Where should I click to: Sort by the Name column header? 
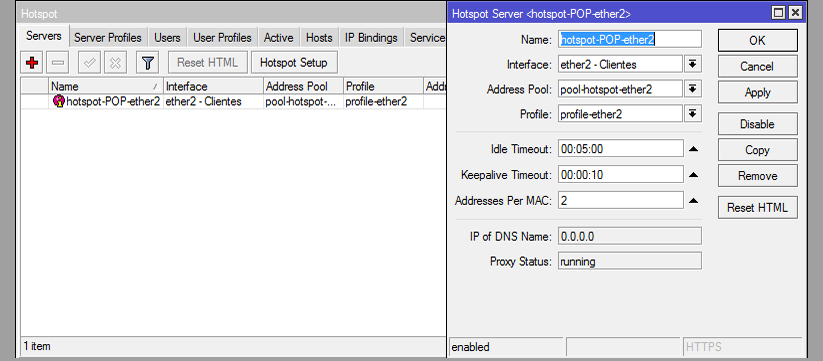tap(106, 87)
